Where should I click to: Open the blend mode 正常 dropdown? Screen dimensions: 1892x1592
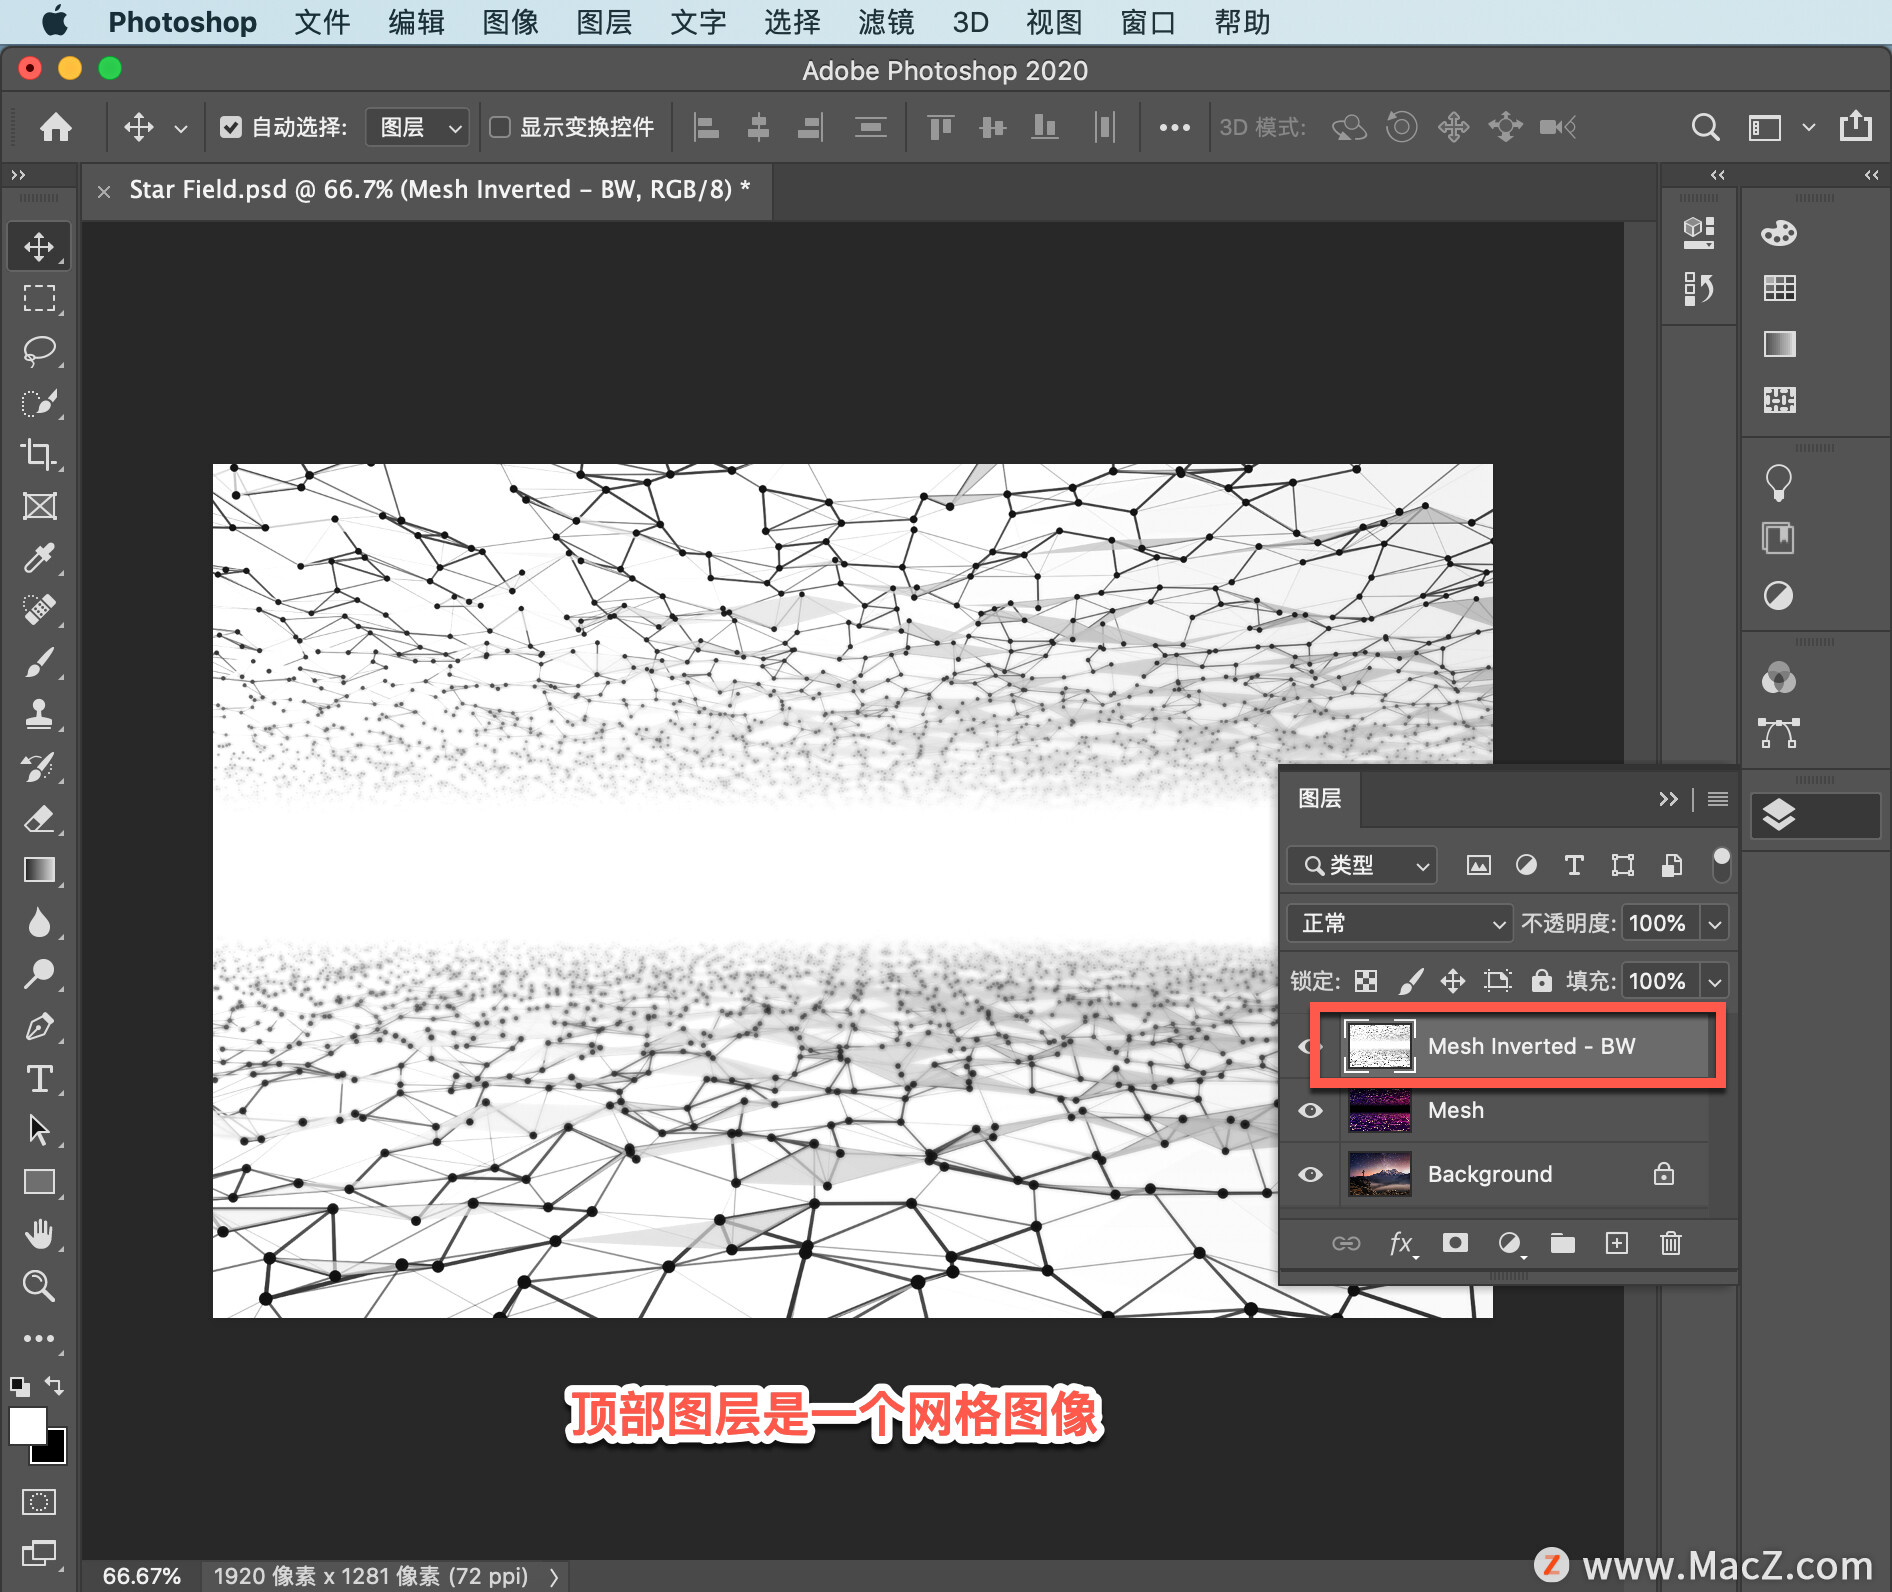pyautogui.click(x=1399, y=923)
